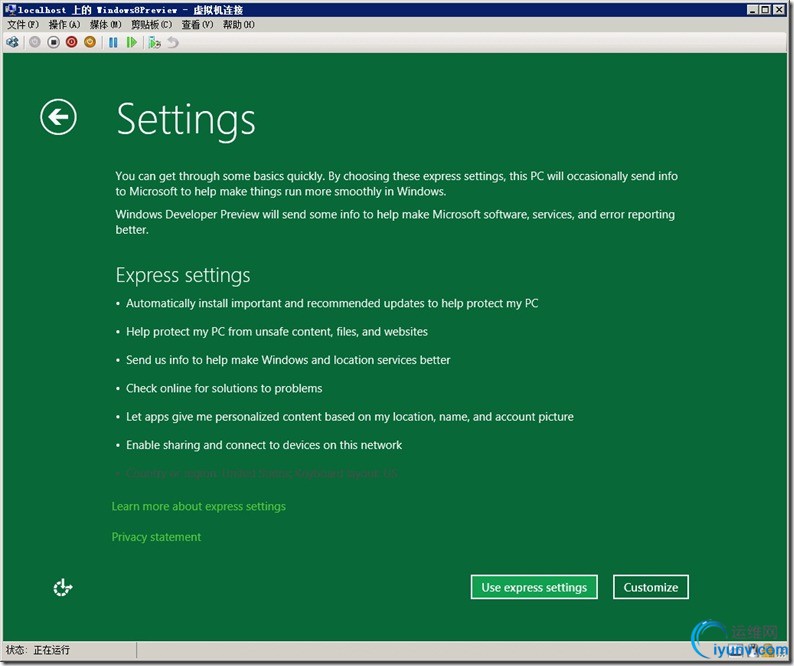794x666 pixels.
Task: Click 'Let apps give me personalized content' line
Action: pyautogui.click(x=349, y=417)
